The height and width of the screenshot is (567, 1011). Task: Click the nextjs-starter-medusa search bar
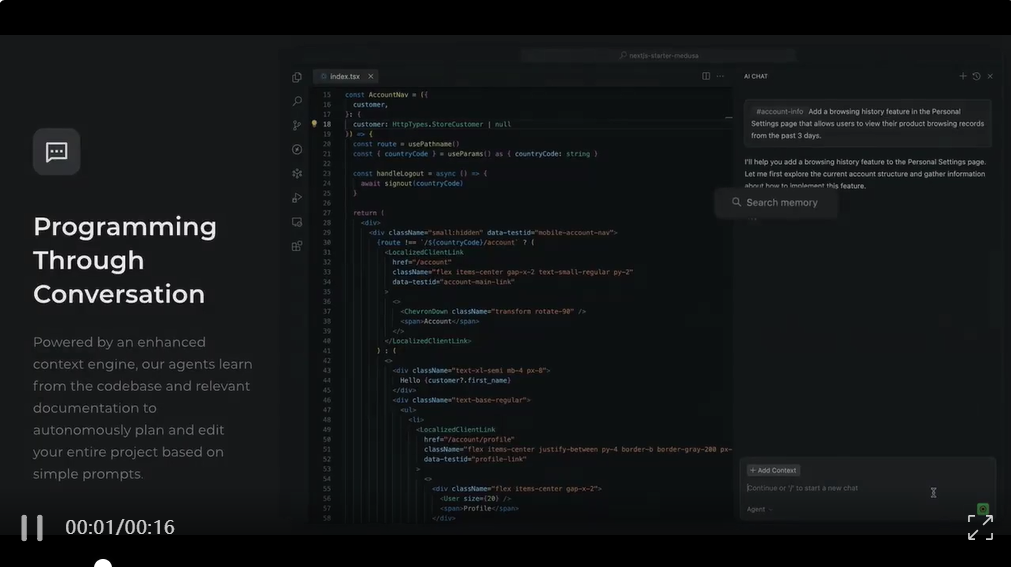pyautogui.click(x=659, y=55)
